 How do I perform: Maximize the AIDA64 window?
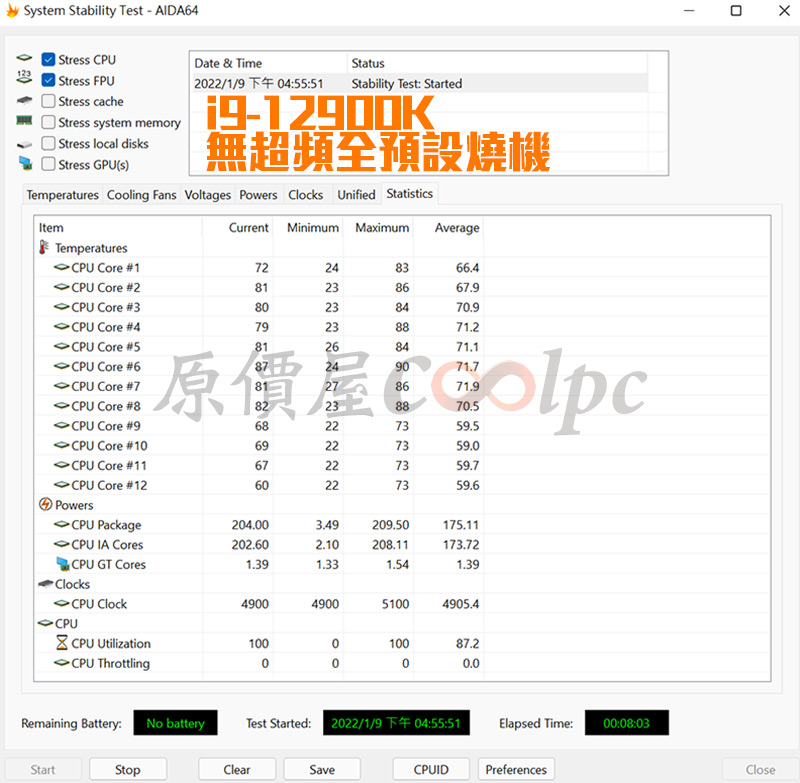736,11
